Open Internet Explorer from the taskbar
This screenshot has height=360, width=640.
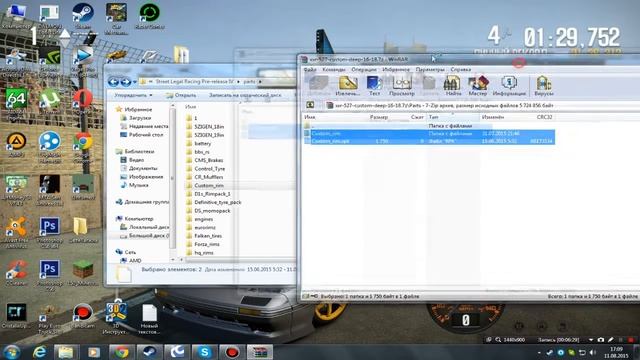point(39,352)
